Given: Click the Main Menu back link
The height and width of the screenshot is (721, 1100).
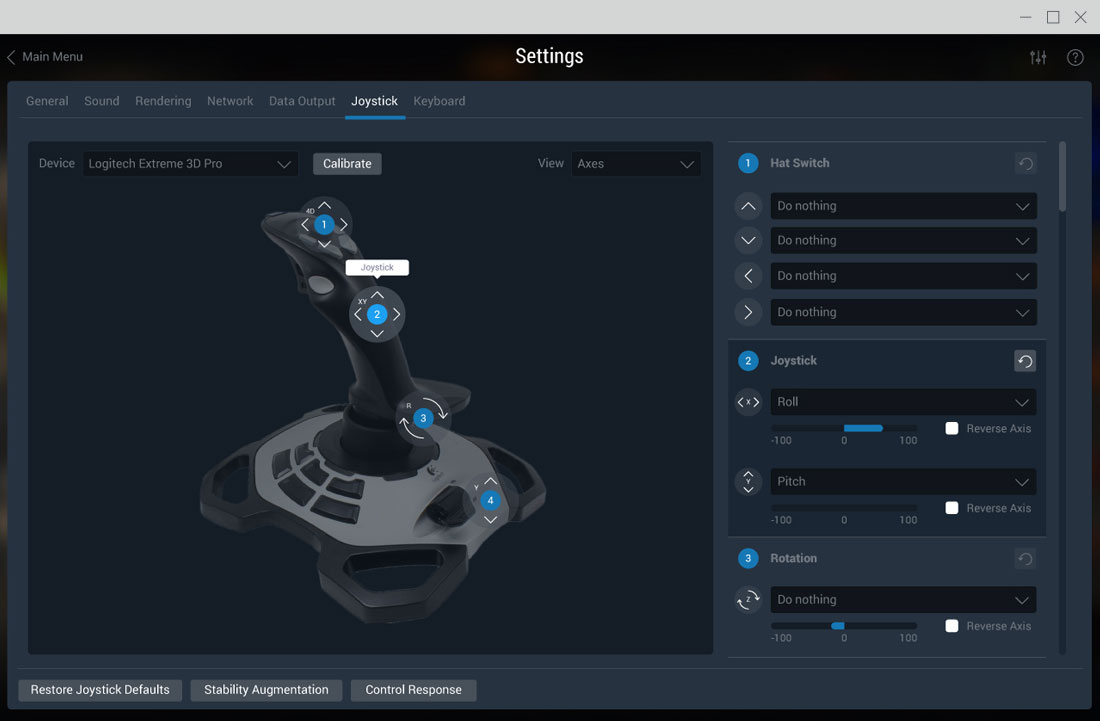Looking at the screenshot, I should 53,57.
